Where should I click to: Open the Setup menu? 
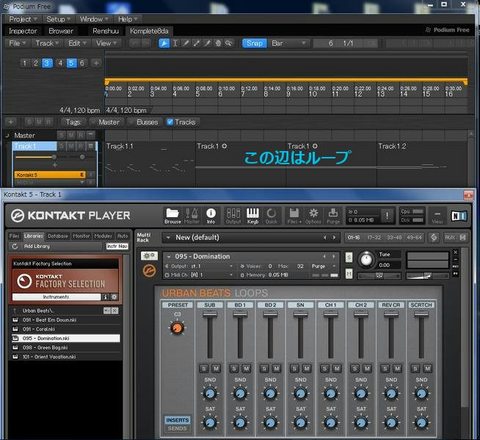(x=58, y=19)
